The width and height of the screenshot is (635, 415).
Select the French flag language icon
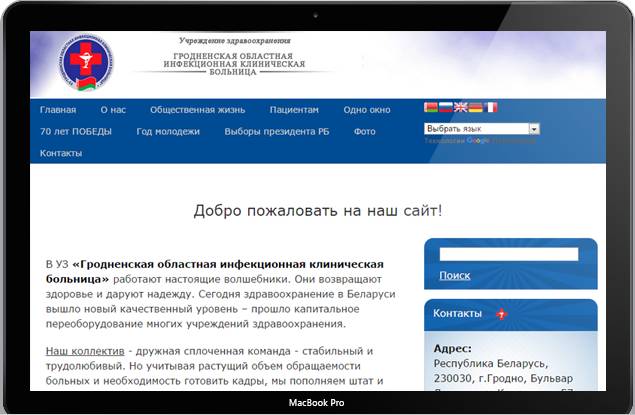click(x=490, y=107)
